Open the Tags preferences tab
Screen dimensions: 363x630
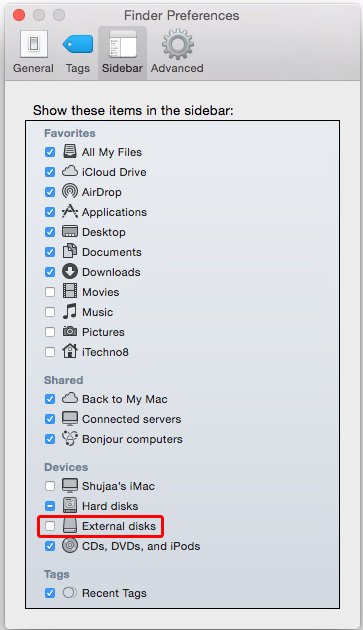click(78, 53)
